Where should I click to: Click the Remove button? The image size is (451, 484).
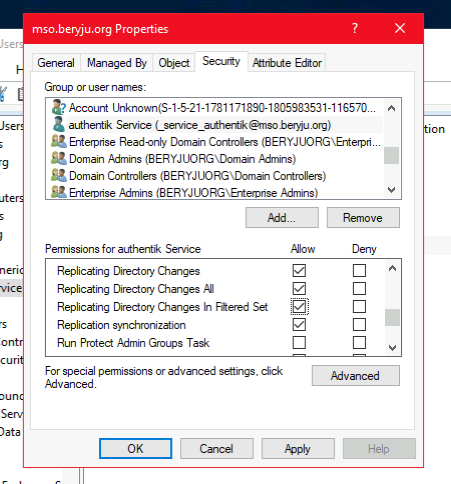tap(363, 218)
